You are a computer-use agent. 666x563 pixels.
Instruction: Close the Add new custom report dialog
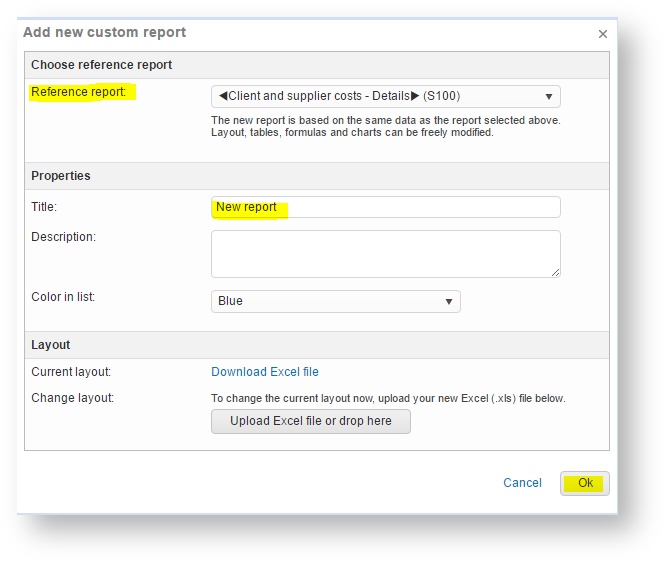point(602,34)
